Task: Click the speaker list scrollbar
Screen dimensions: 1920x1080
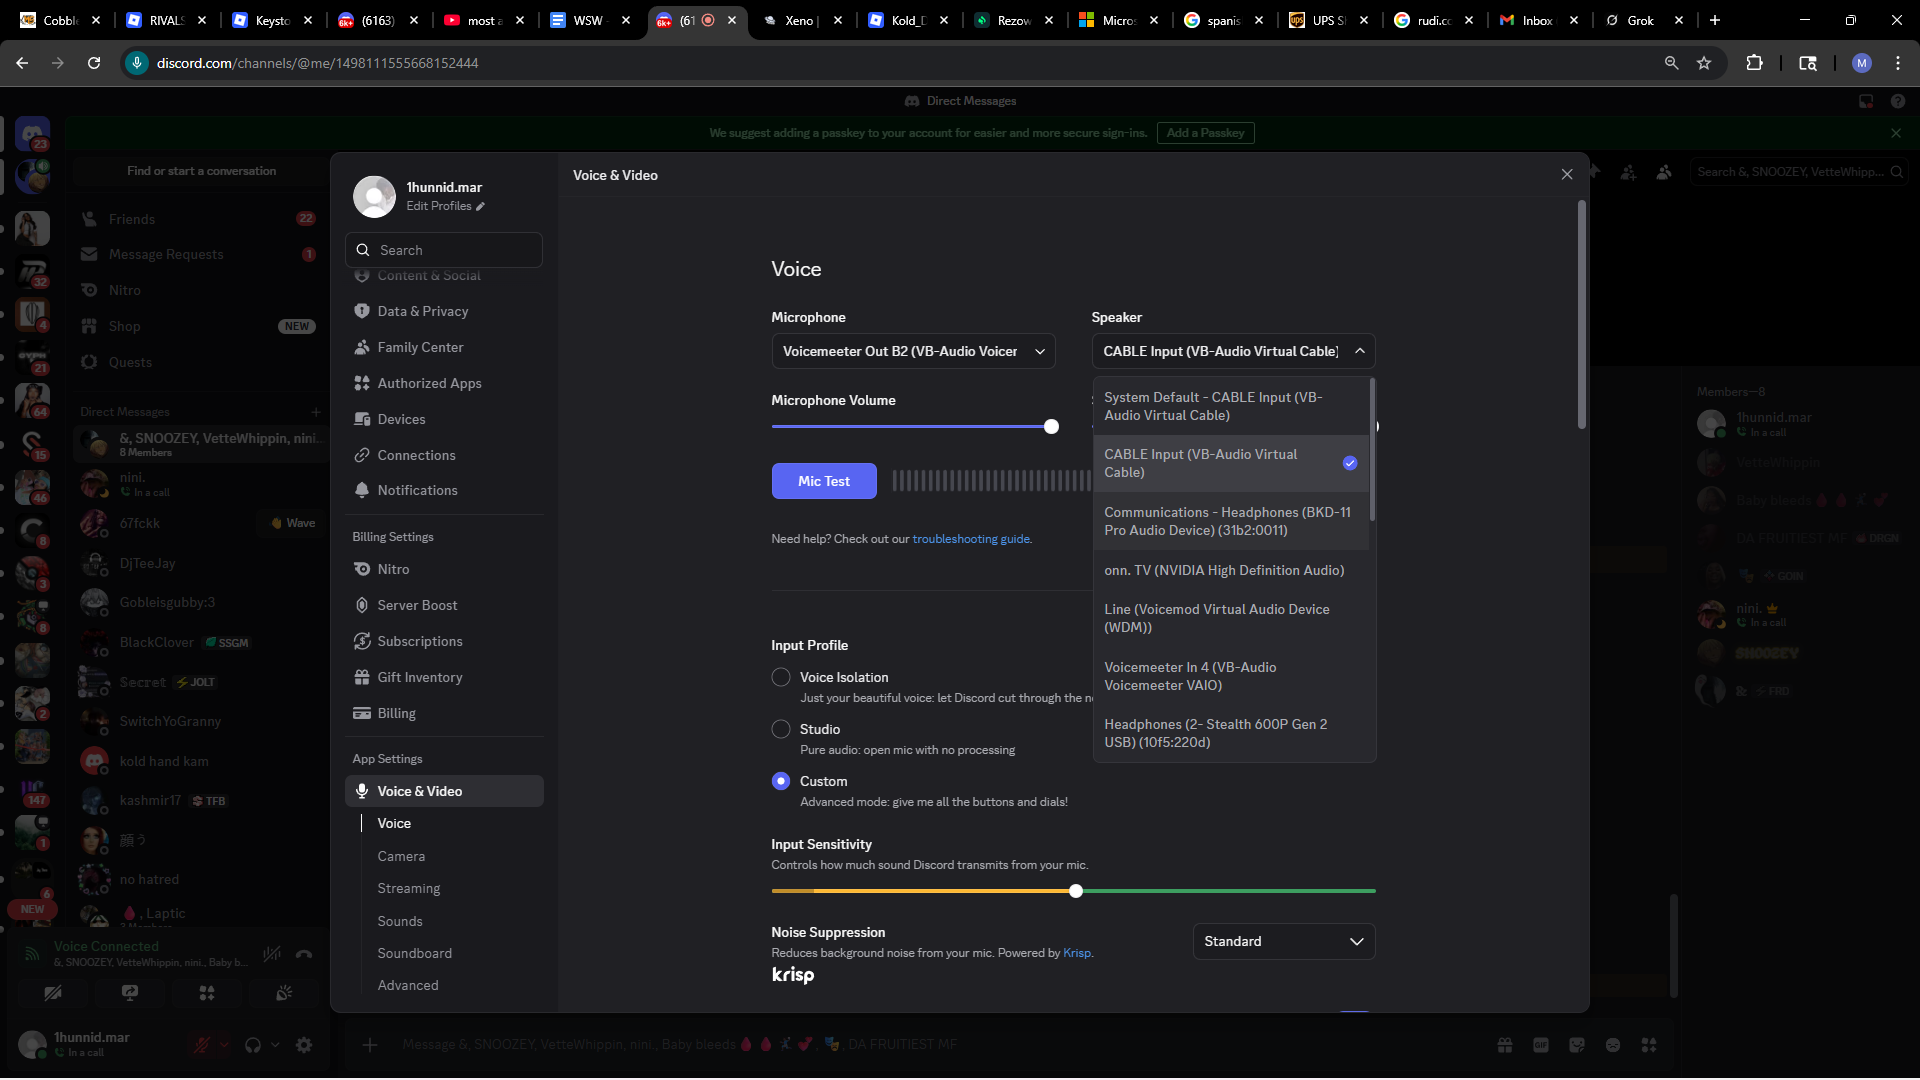Action: click(x=1372, y=450)
